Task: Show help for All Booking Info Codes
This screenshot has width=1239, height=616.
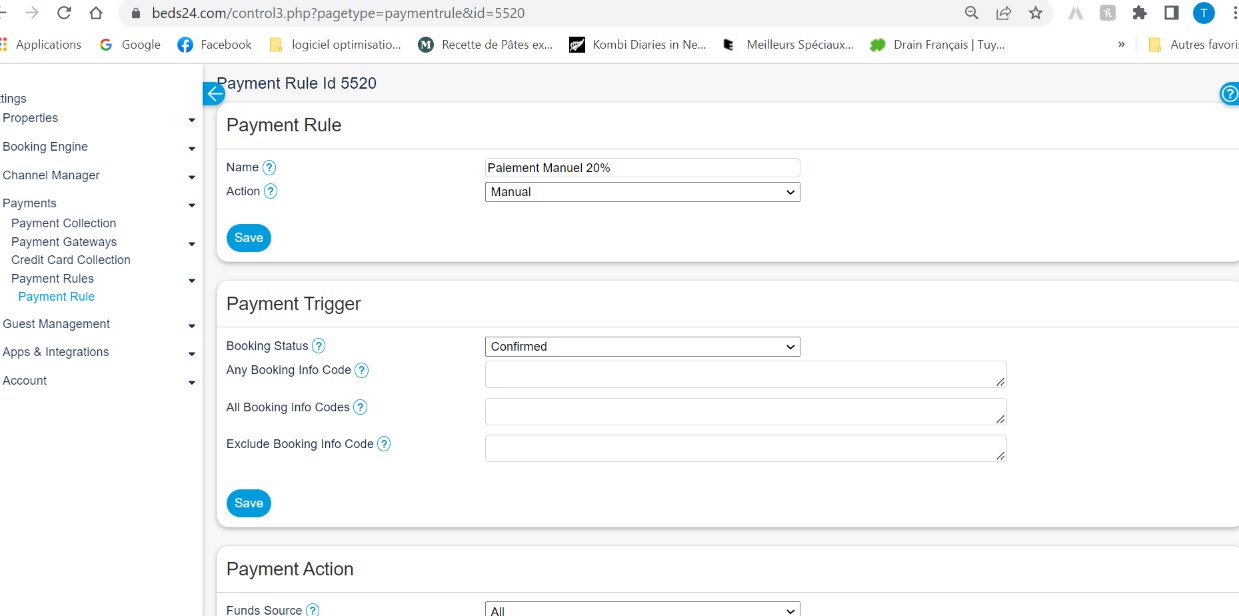Action: pyautogui.click(x=360, y=407)
